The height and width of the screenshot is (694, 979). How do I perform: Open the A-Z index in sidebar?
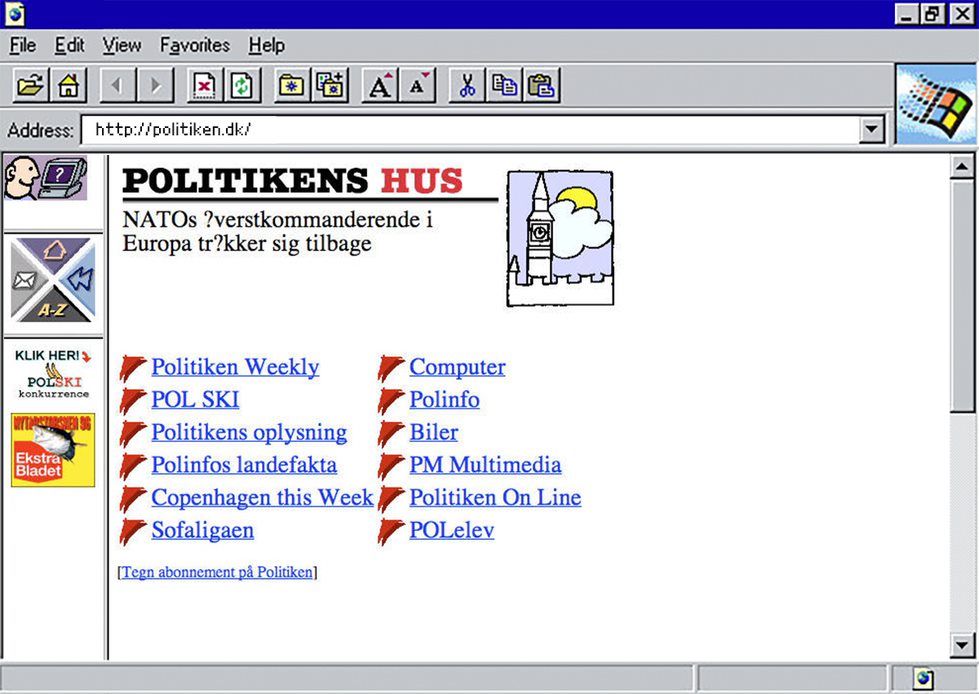click(52, 308)
